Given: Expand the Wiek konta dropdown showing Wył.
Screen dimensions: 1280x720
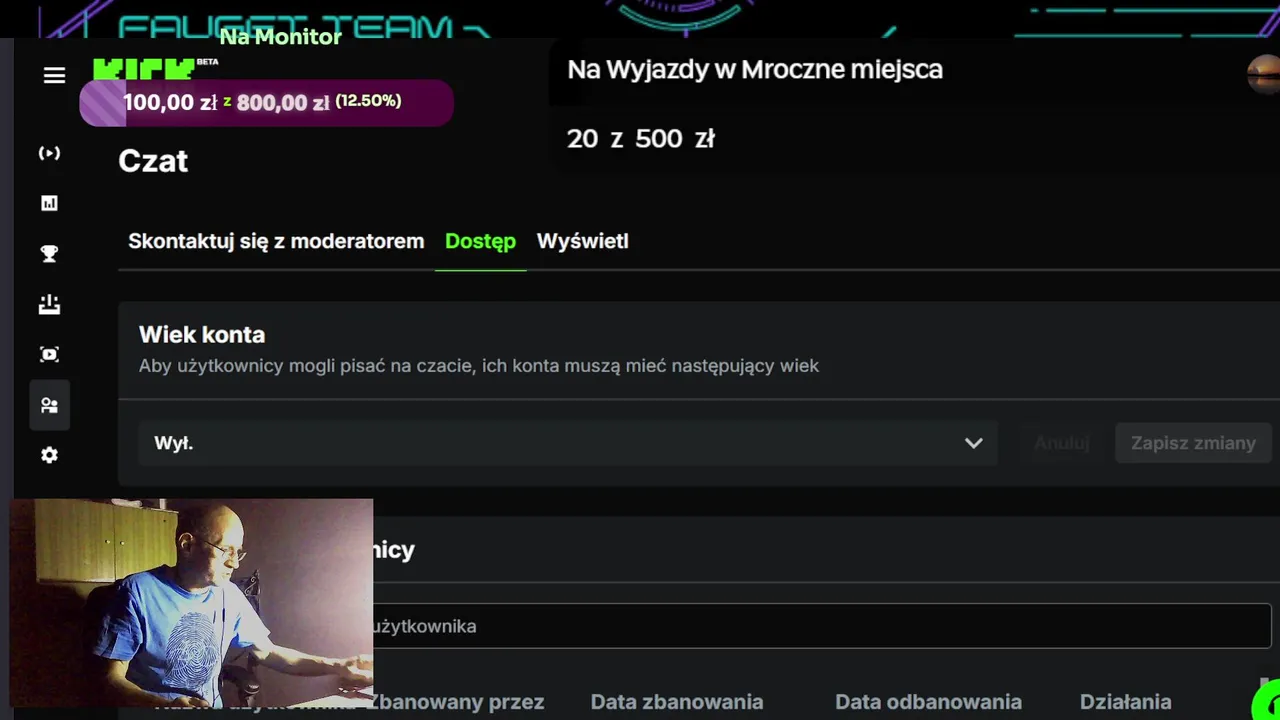Looking at the screenshot, I should [568, 443].
